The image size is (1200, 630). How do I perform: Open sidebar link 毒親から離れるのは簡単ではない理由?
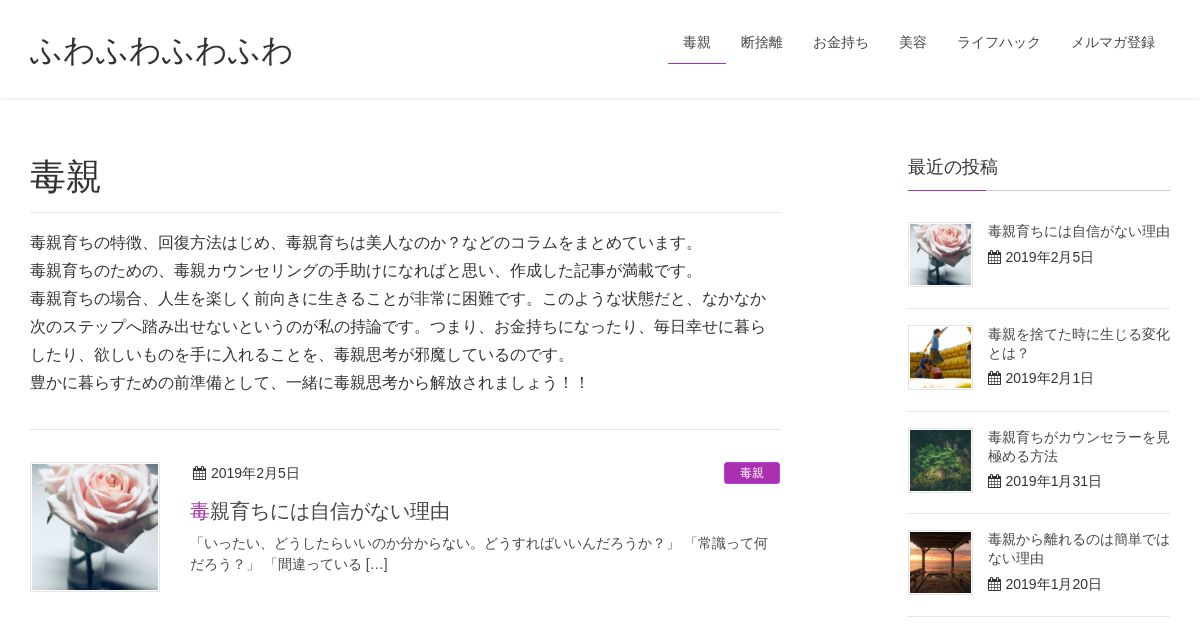click(x=1079, y=548)
